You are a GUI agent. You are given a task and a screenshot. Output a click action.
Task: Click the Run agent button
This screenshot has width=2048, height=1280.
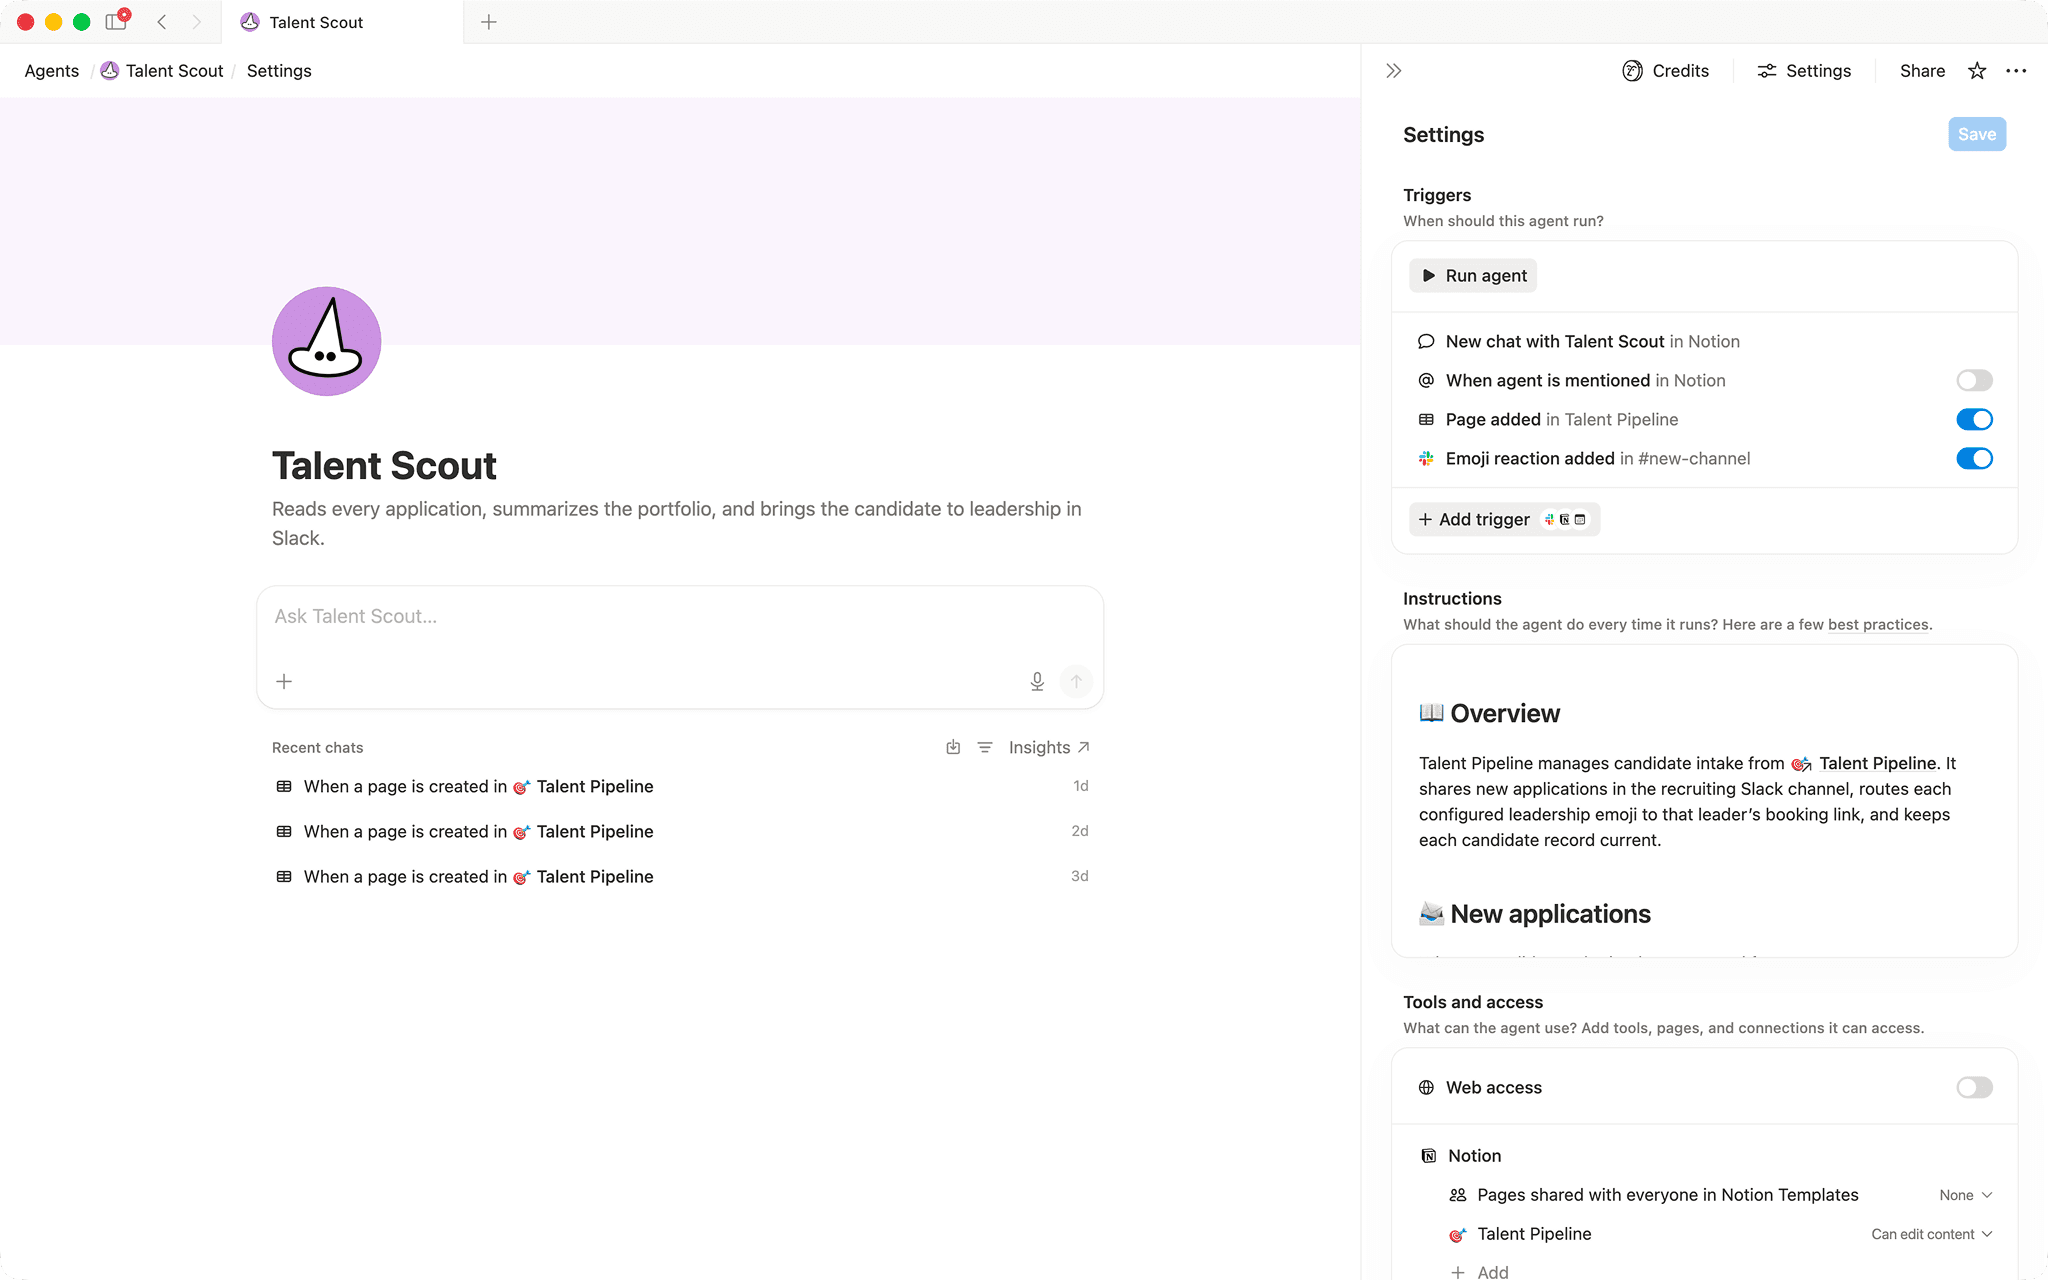pos(1473,275)
